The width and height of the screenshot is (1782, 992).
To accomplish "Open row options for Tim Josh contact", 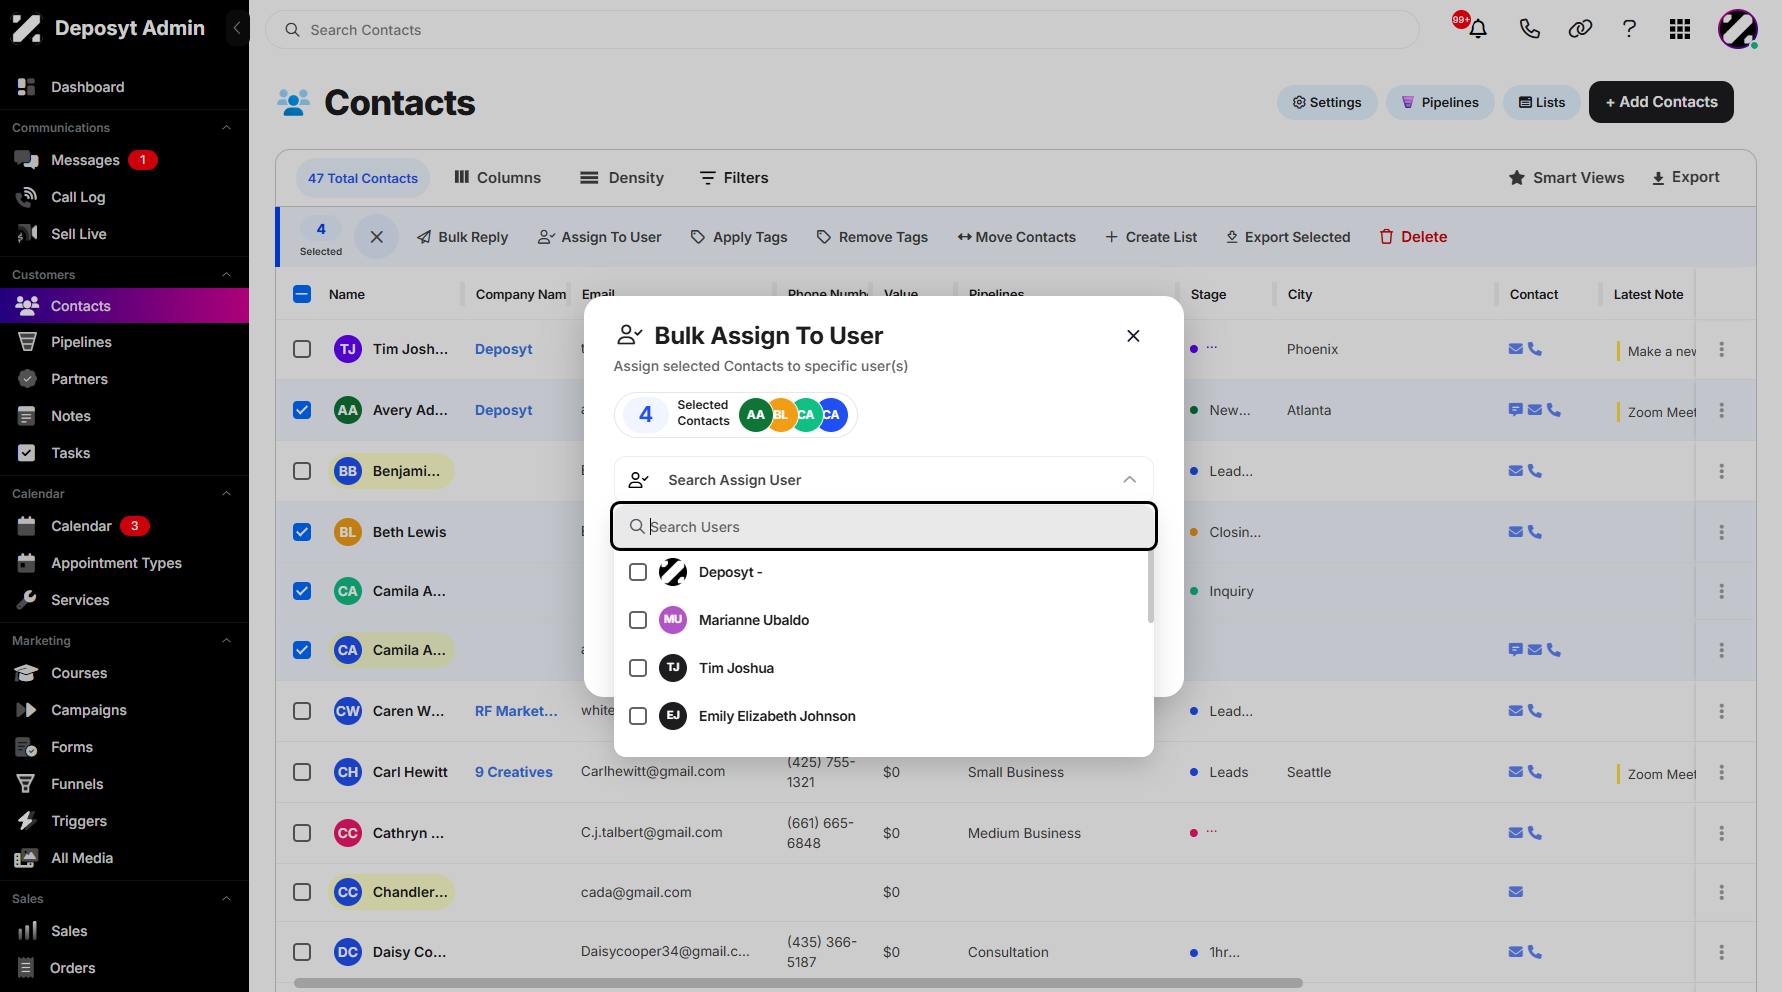I will (x=1721, y=349).
